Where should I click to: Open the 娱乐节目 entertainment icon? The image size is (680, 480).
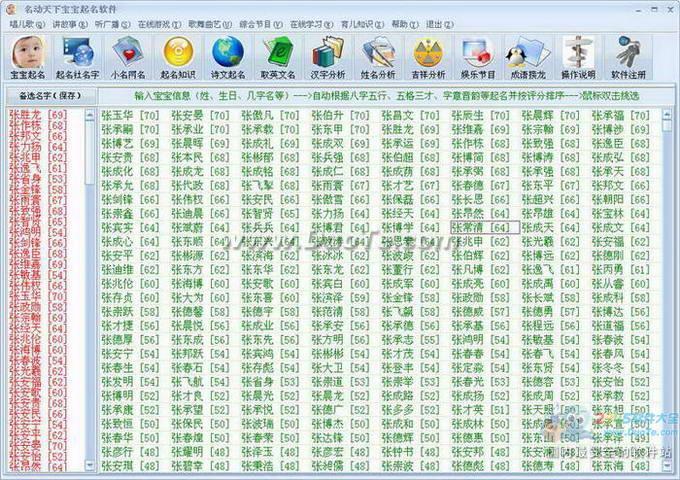click(x=478, y=58)
